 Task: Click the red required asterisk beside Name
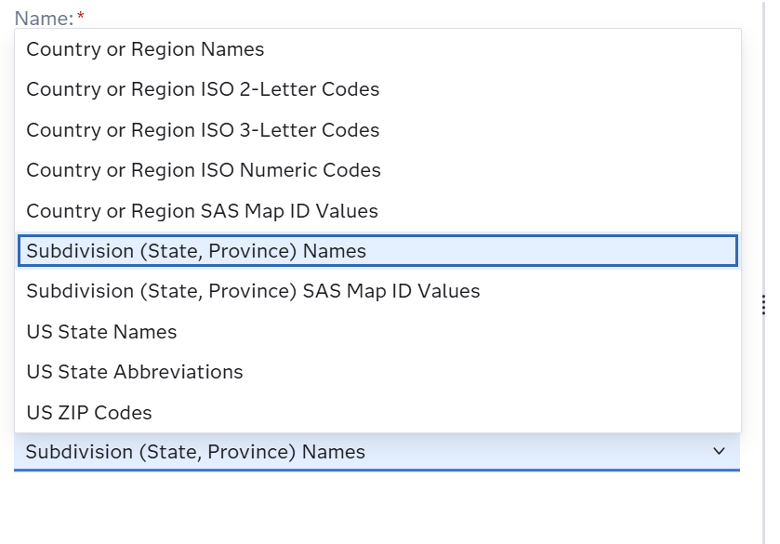point(80,18)
